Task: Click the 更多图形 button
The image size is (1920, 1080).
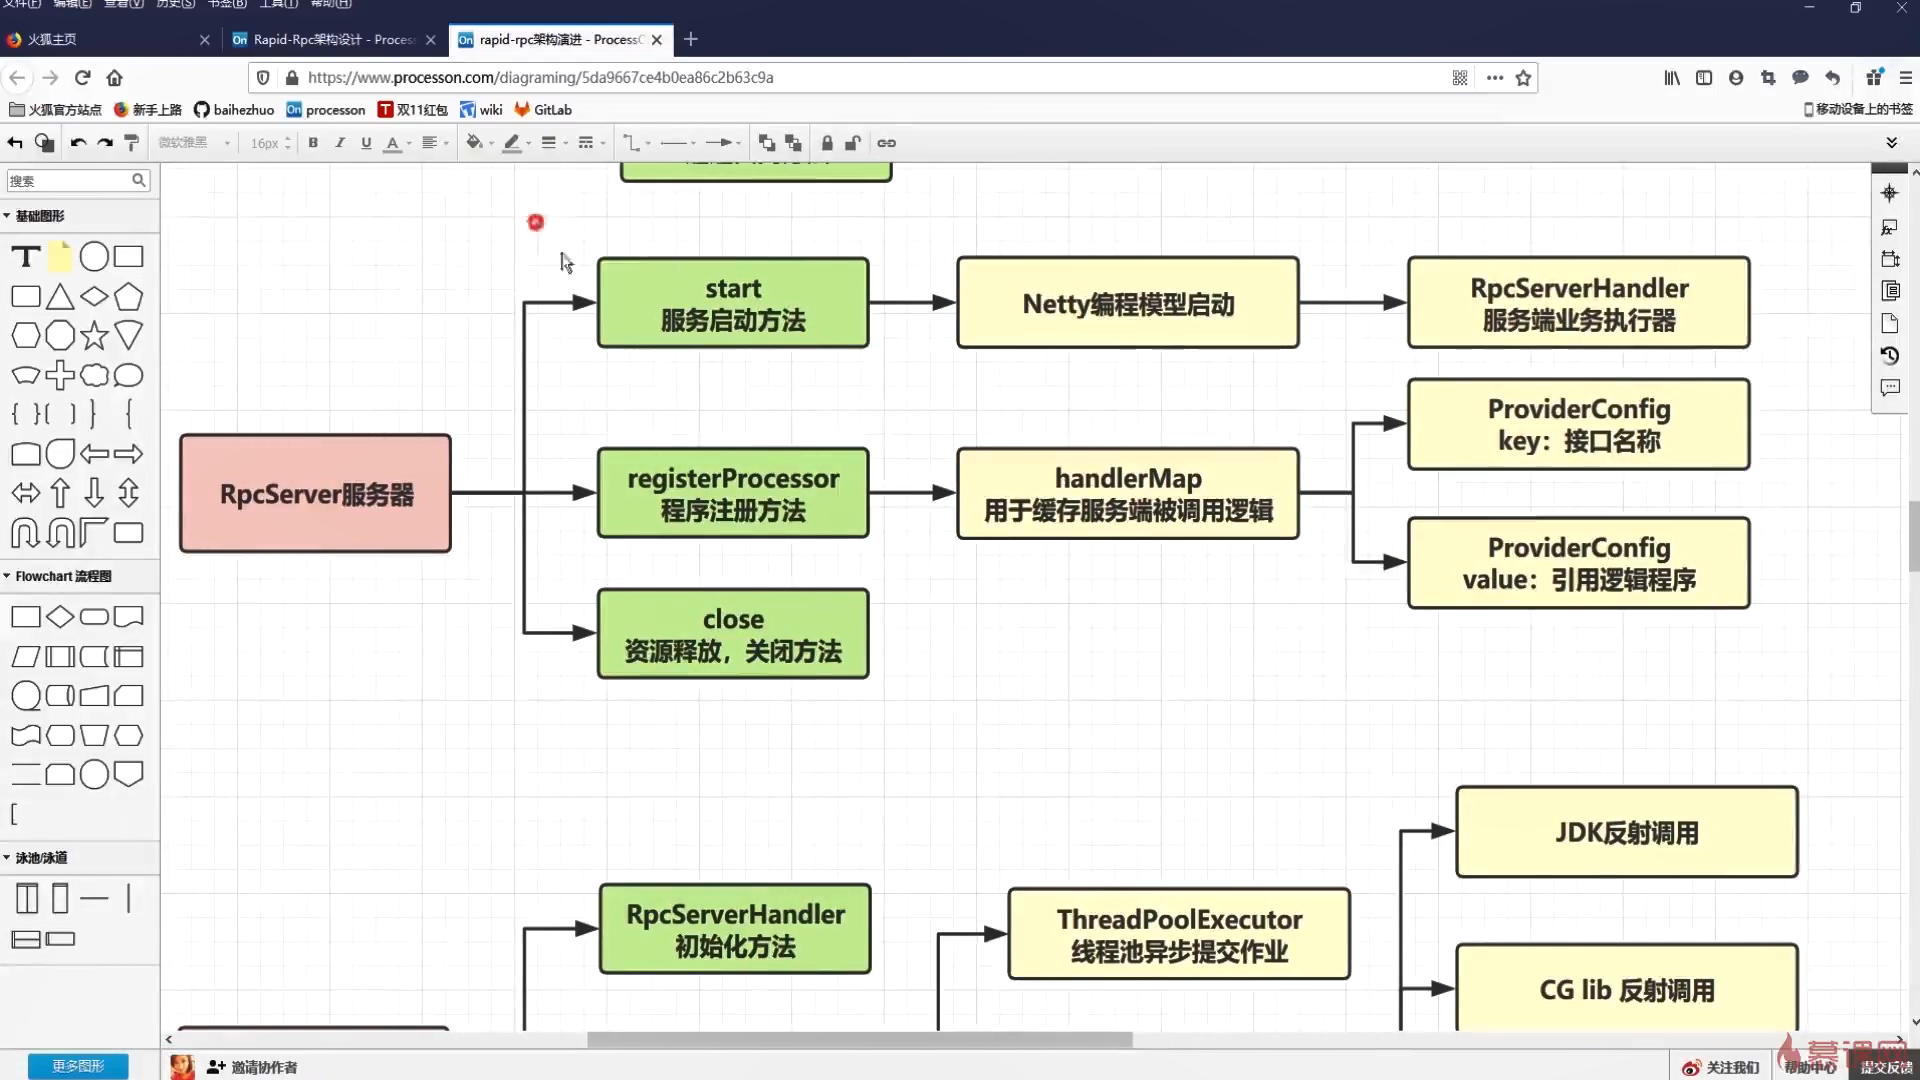Action: point(78,1066)
